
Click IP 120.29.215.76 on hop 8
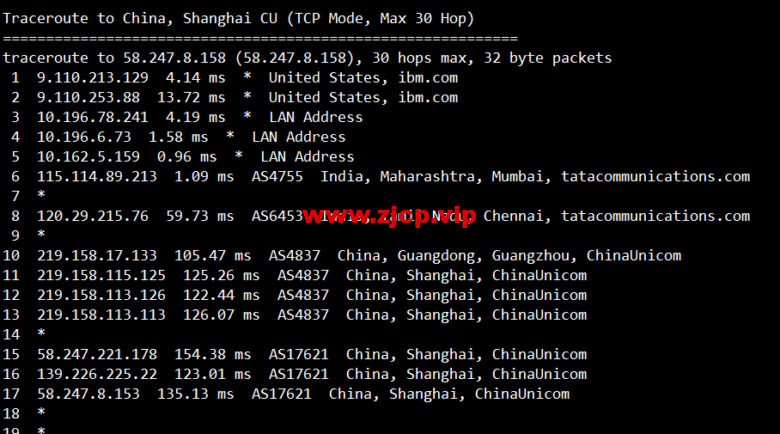(x=93, y=216)
